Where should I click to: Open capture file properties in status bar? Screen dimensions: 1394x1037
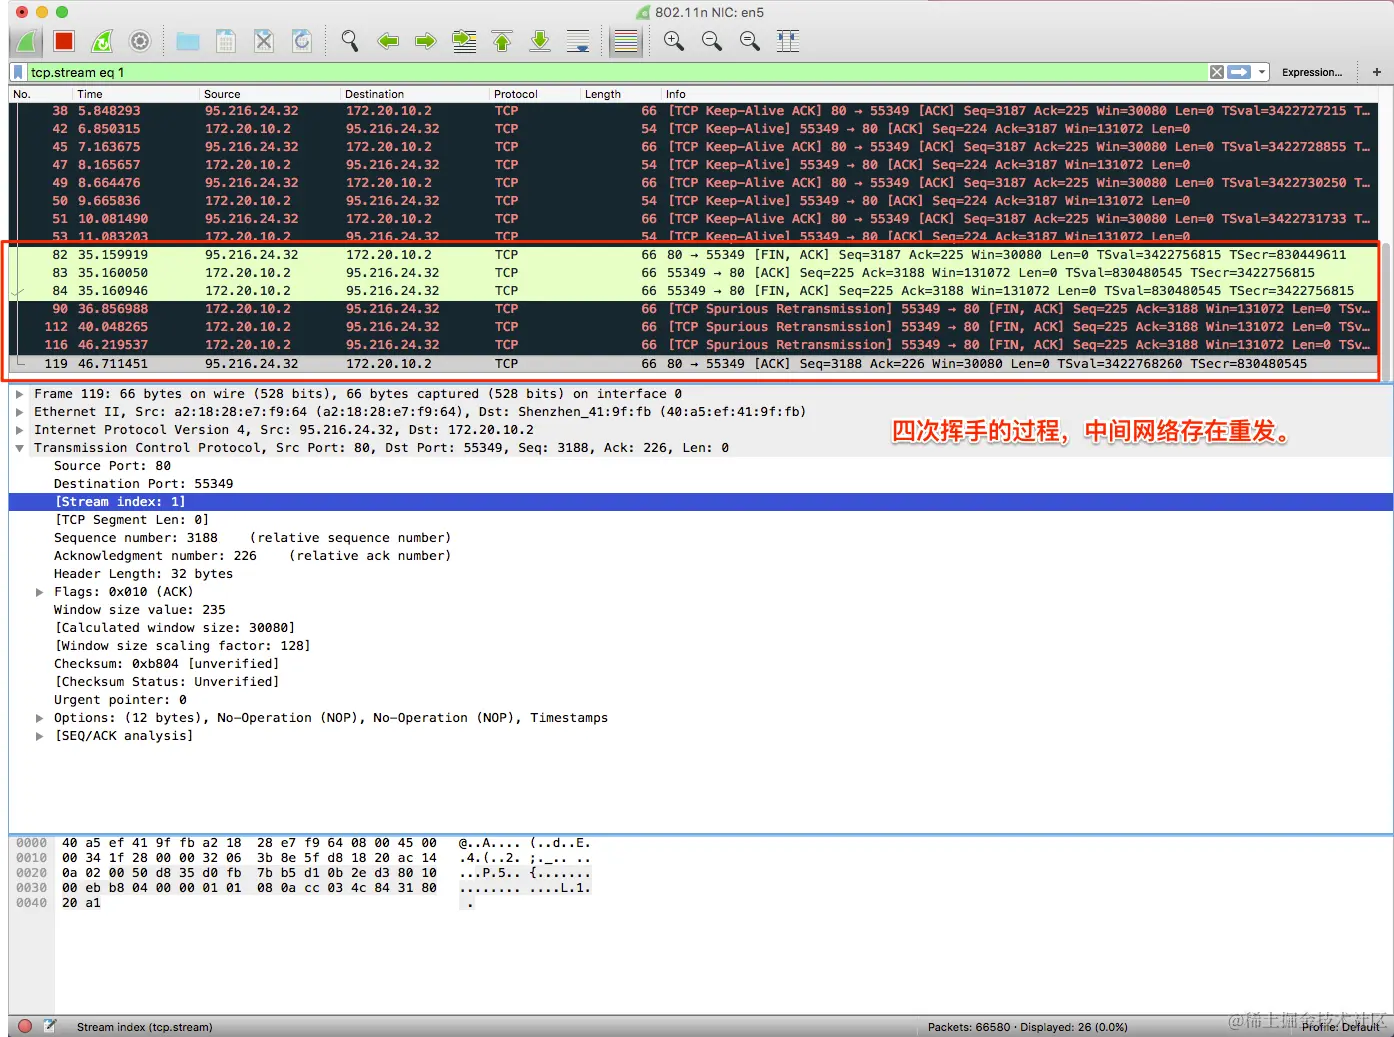coord(49,1026)
